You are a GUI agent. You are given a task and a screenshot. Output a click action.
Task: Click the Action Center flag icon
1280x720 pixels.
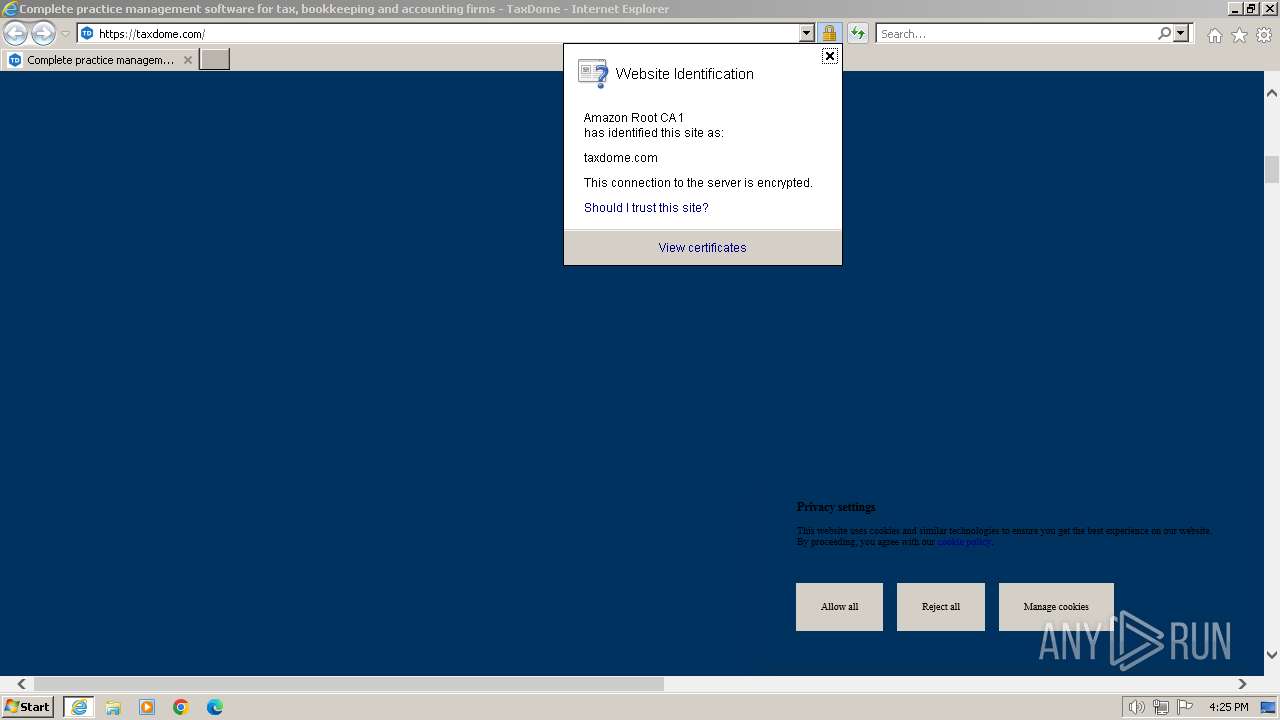pos(1185,707)
